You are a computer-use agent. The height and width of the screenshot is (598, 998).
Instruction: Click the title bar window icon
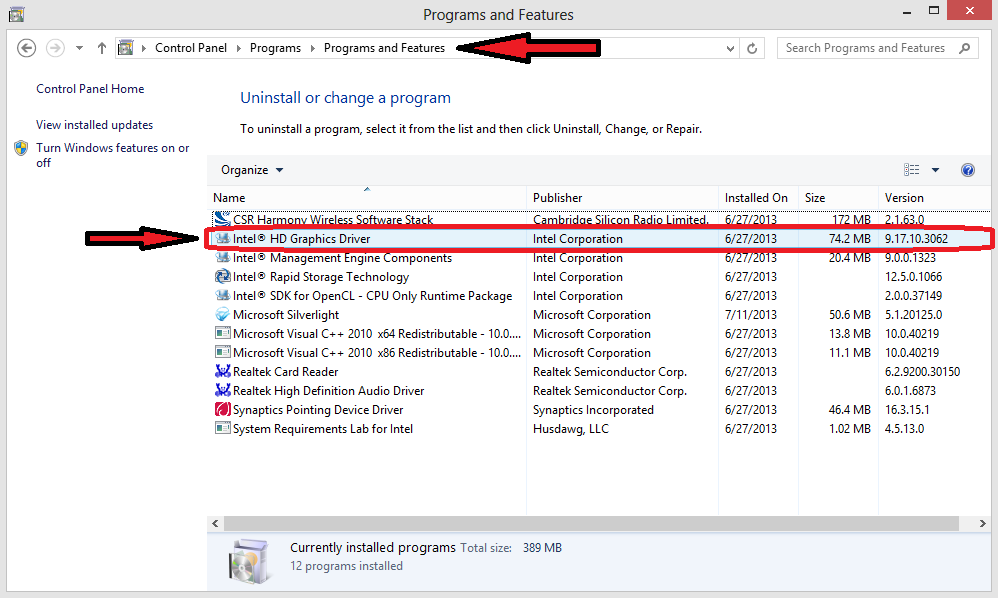pyautogui.click(x=17, y=14)
